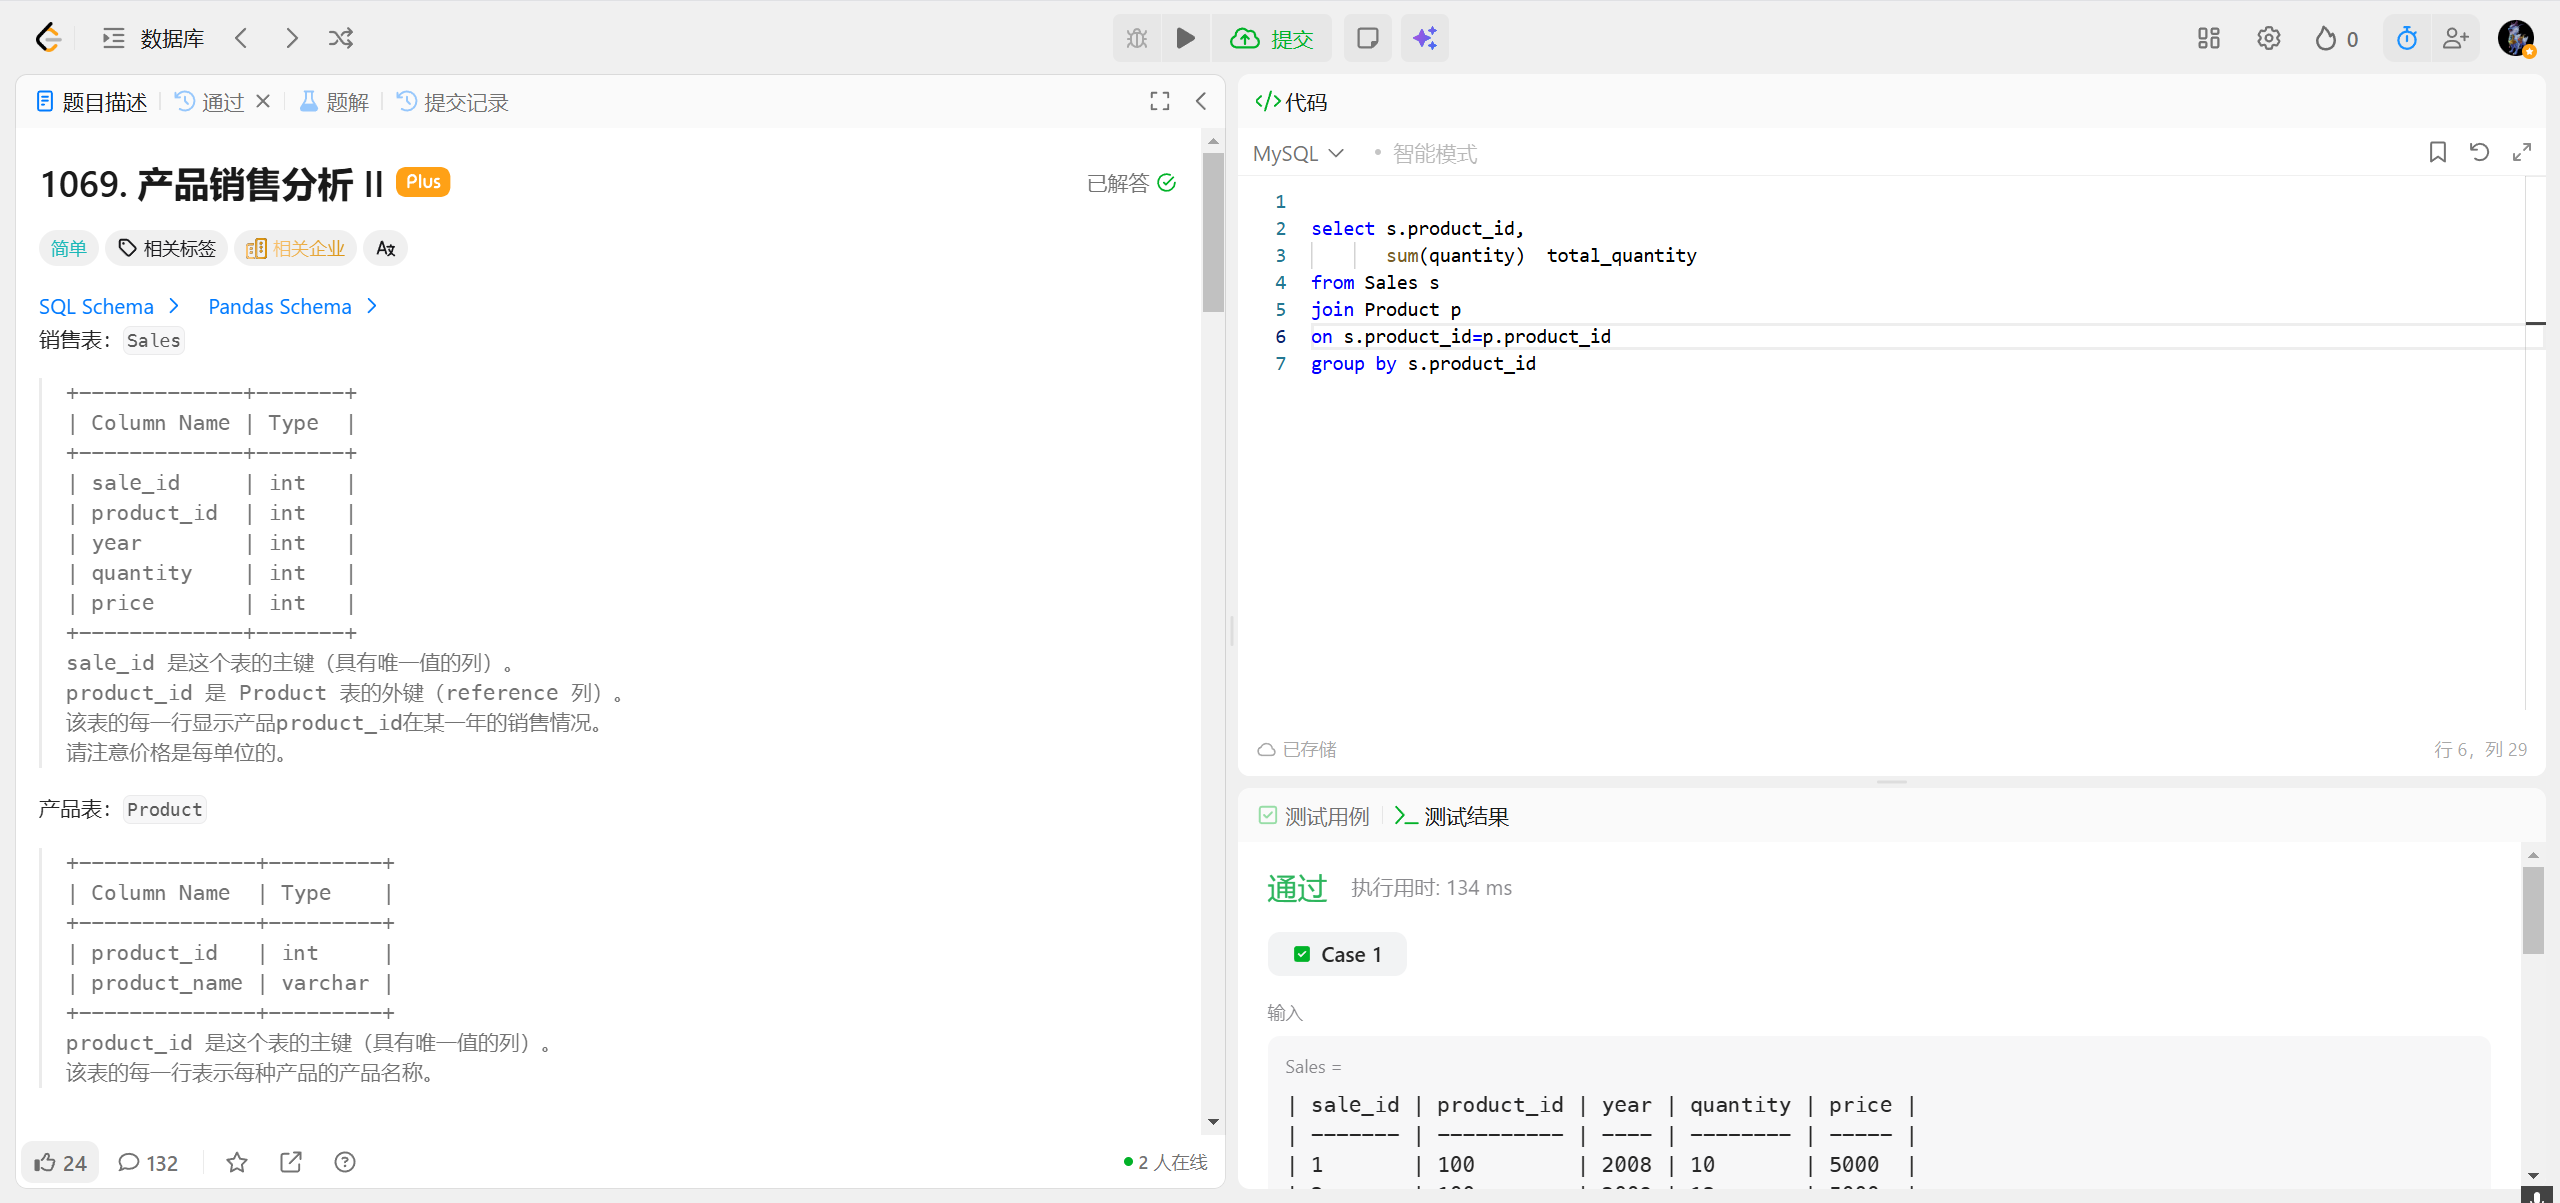The width and height of the screenshot is (2560, 1203).
Task: Shuffle to a random problem
Action: pos(340,38)
